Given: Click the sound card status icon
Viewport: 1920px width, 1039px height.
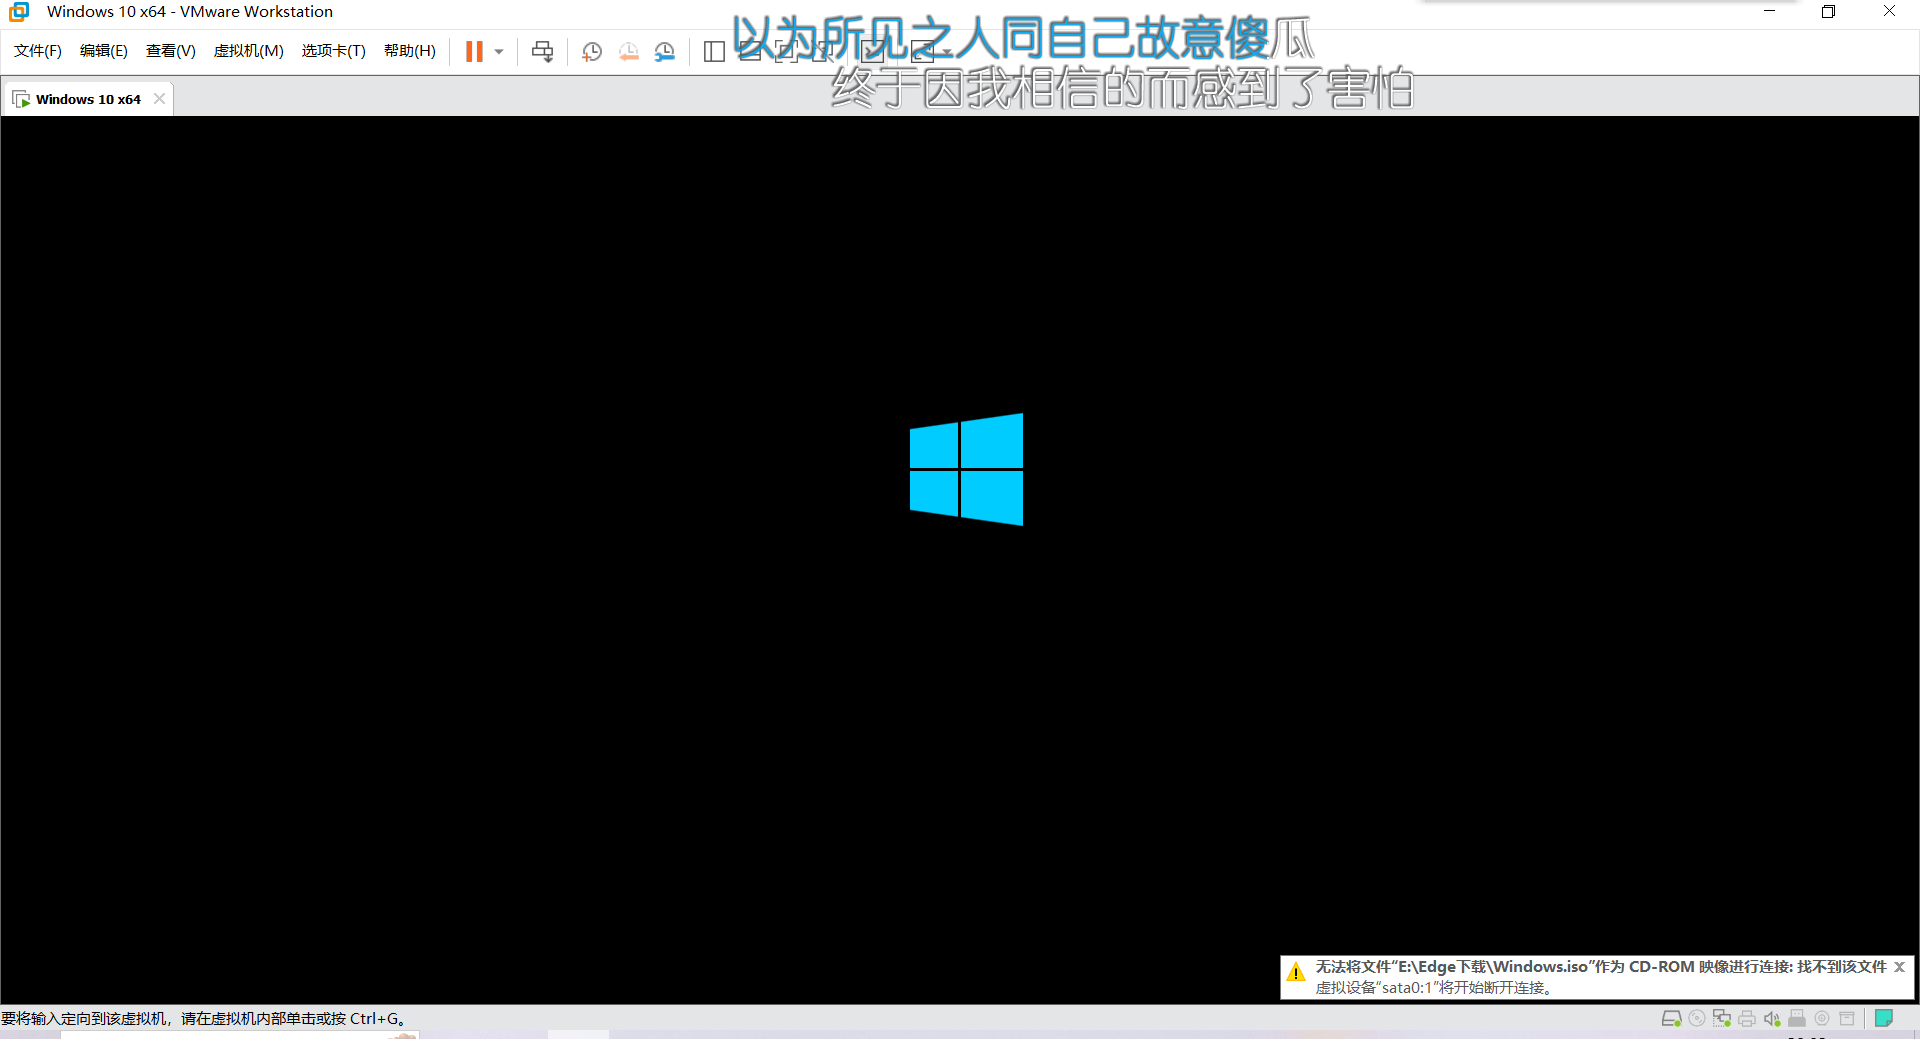Looking at the screenshot, I should pyautogui.click(x=1772, y=1018).
